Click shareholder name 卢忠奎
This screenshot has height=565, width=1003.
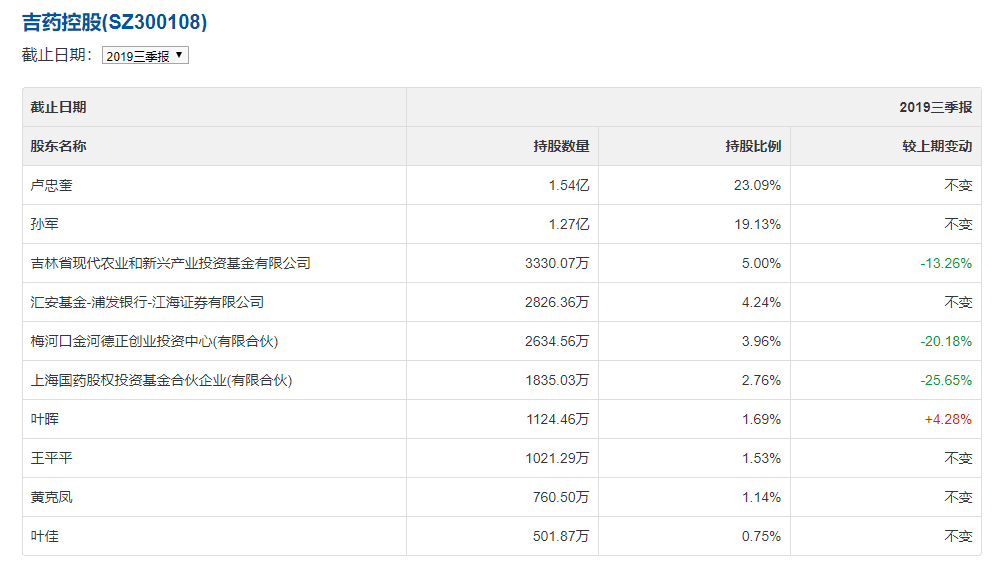point(52,185)
